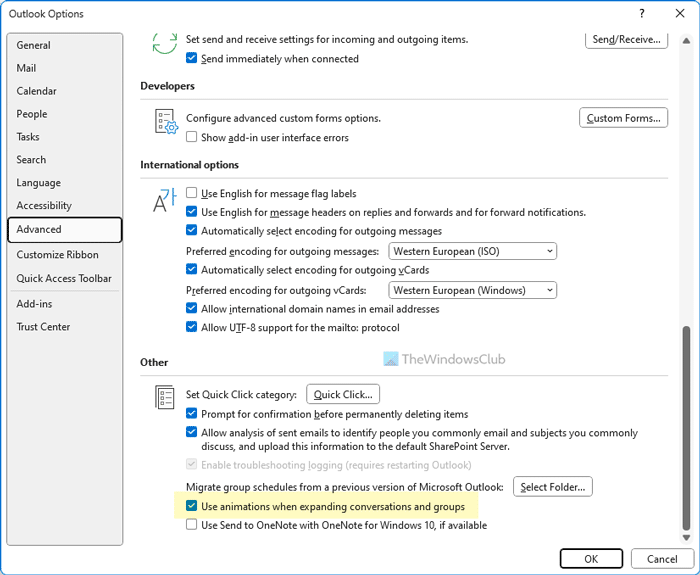
Task: Click the Other section checklist icon
Action: 165,397
